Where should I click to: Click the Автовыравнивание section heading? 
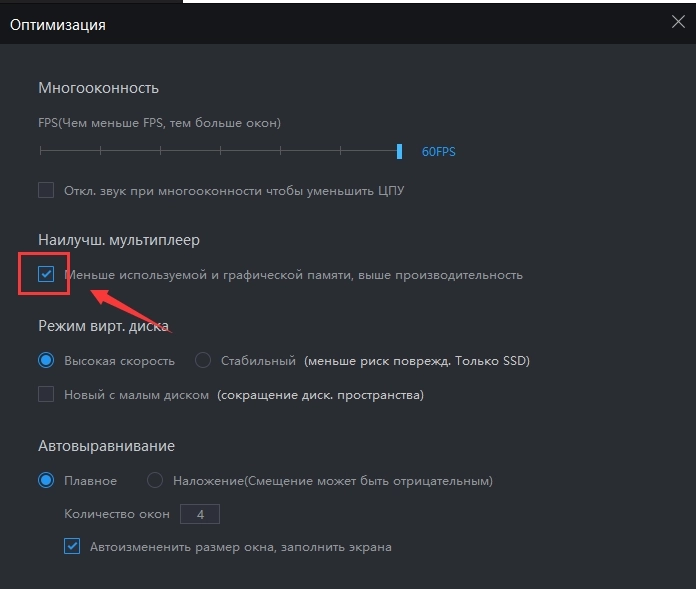106,446
